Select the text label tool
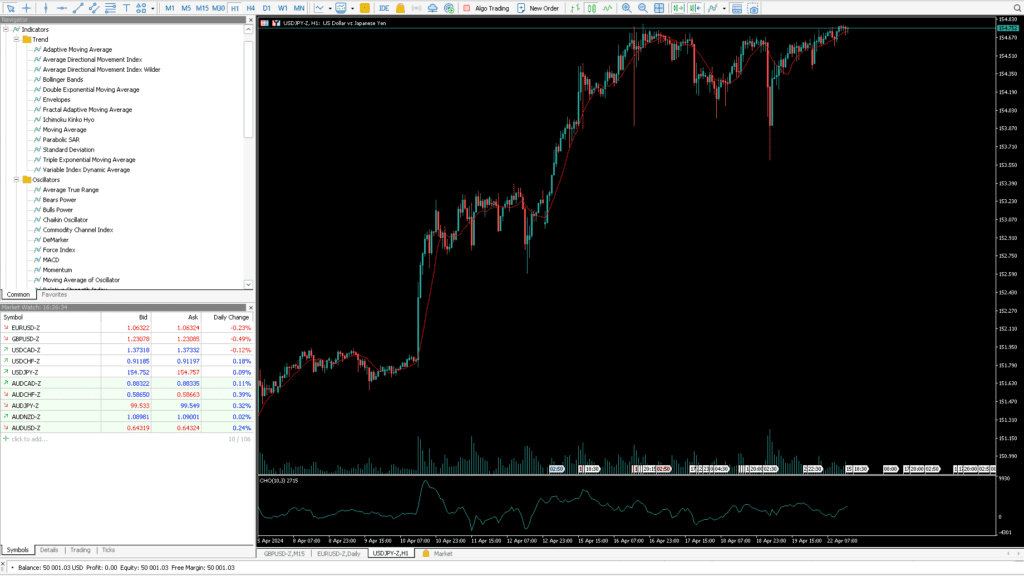This screenshot has width=1024, height=576. 126,8
